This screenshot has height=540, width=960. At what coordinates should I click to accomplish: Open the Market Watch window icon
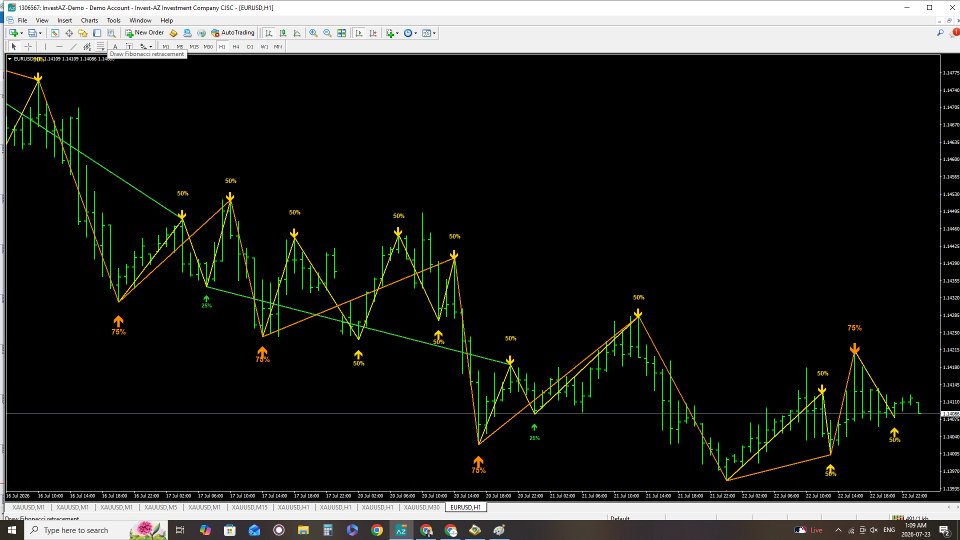point(54,33)
